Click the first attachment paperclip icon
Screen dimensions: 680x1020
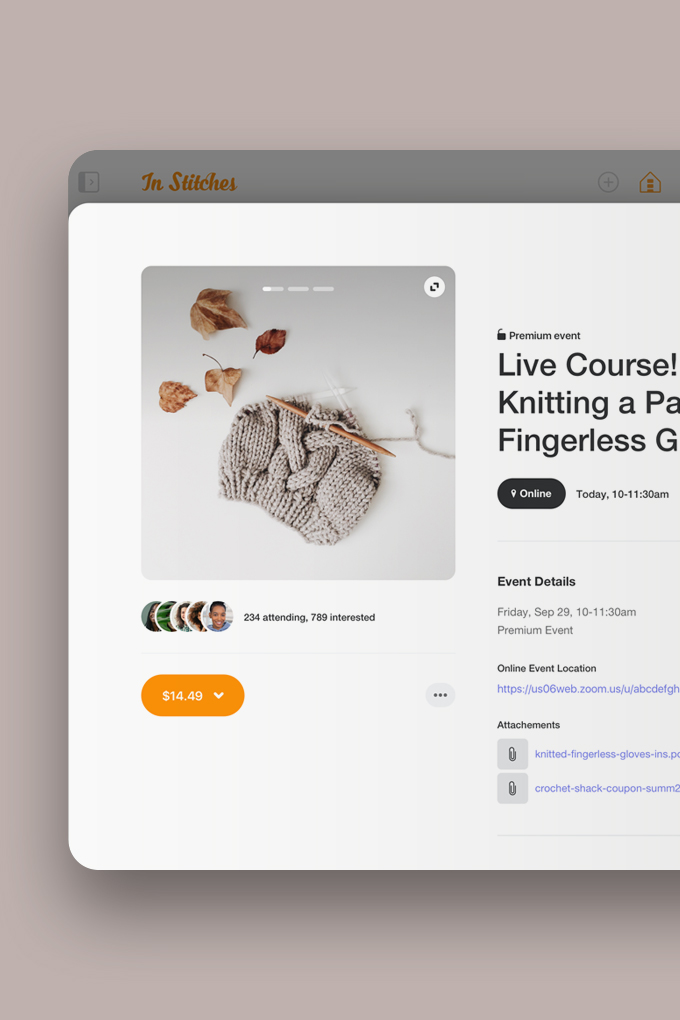[x=512, y=754]
